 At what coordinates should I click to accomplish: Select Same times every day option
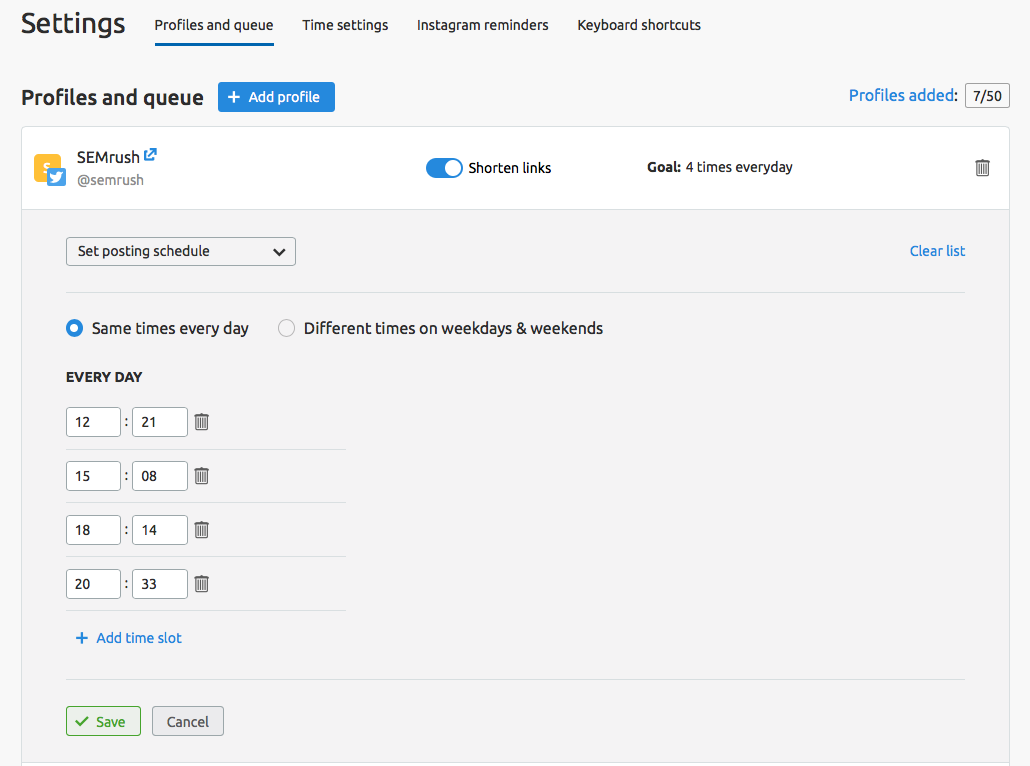pyautogui.click(x=75, y=328)
